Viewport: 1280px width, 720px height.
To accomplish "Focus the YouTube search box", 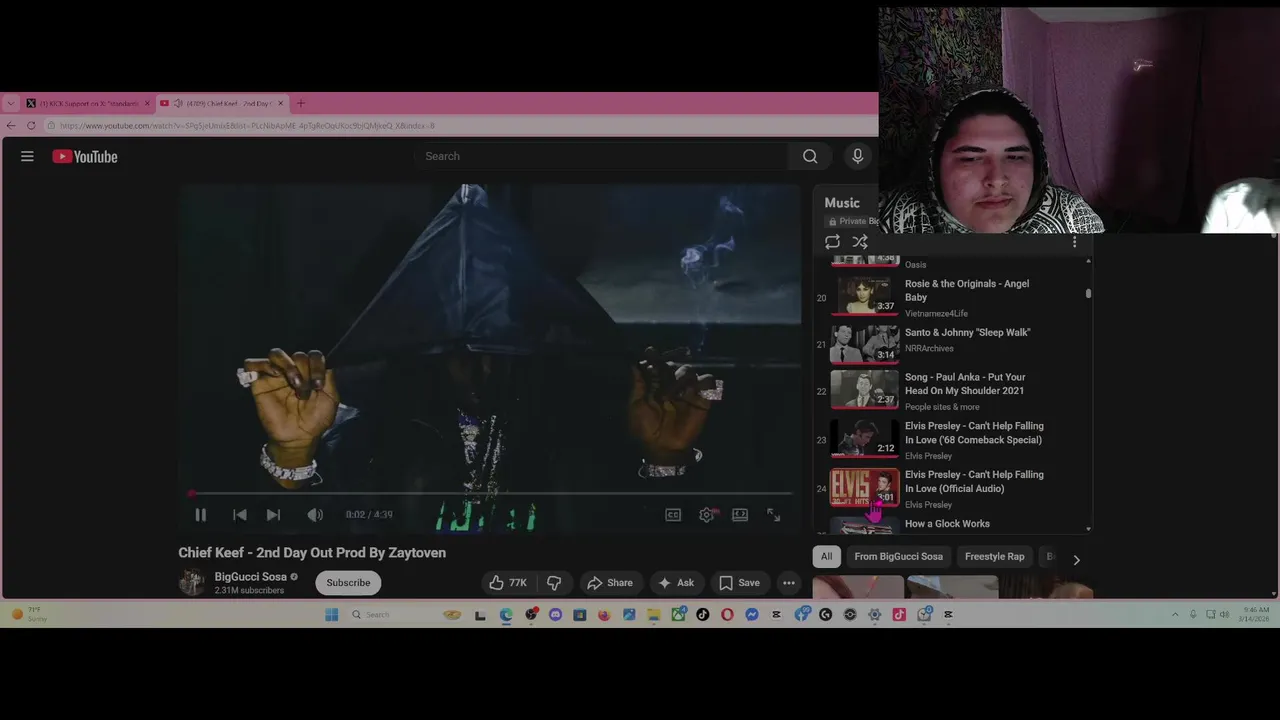I will [x=600, y=156].
